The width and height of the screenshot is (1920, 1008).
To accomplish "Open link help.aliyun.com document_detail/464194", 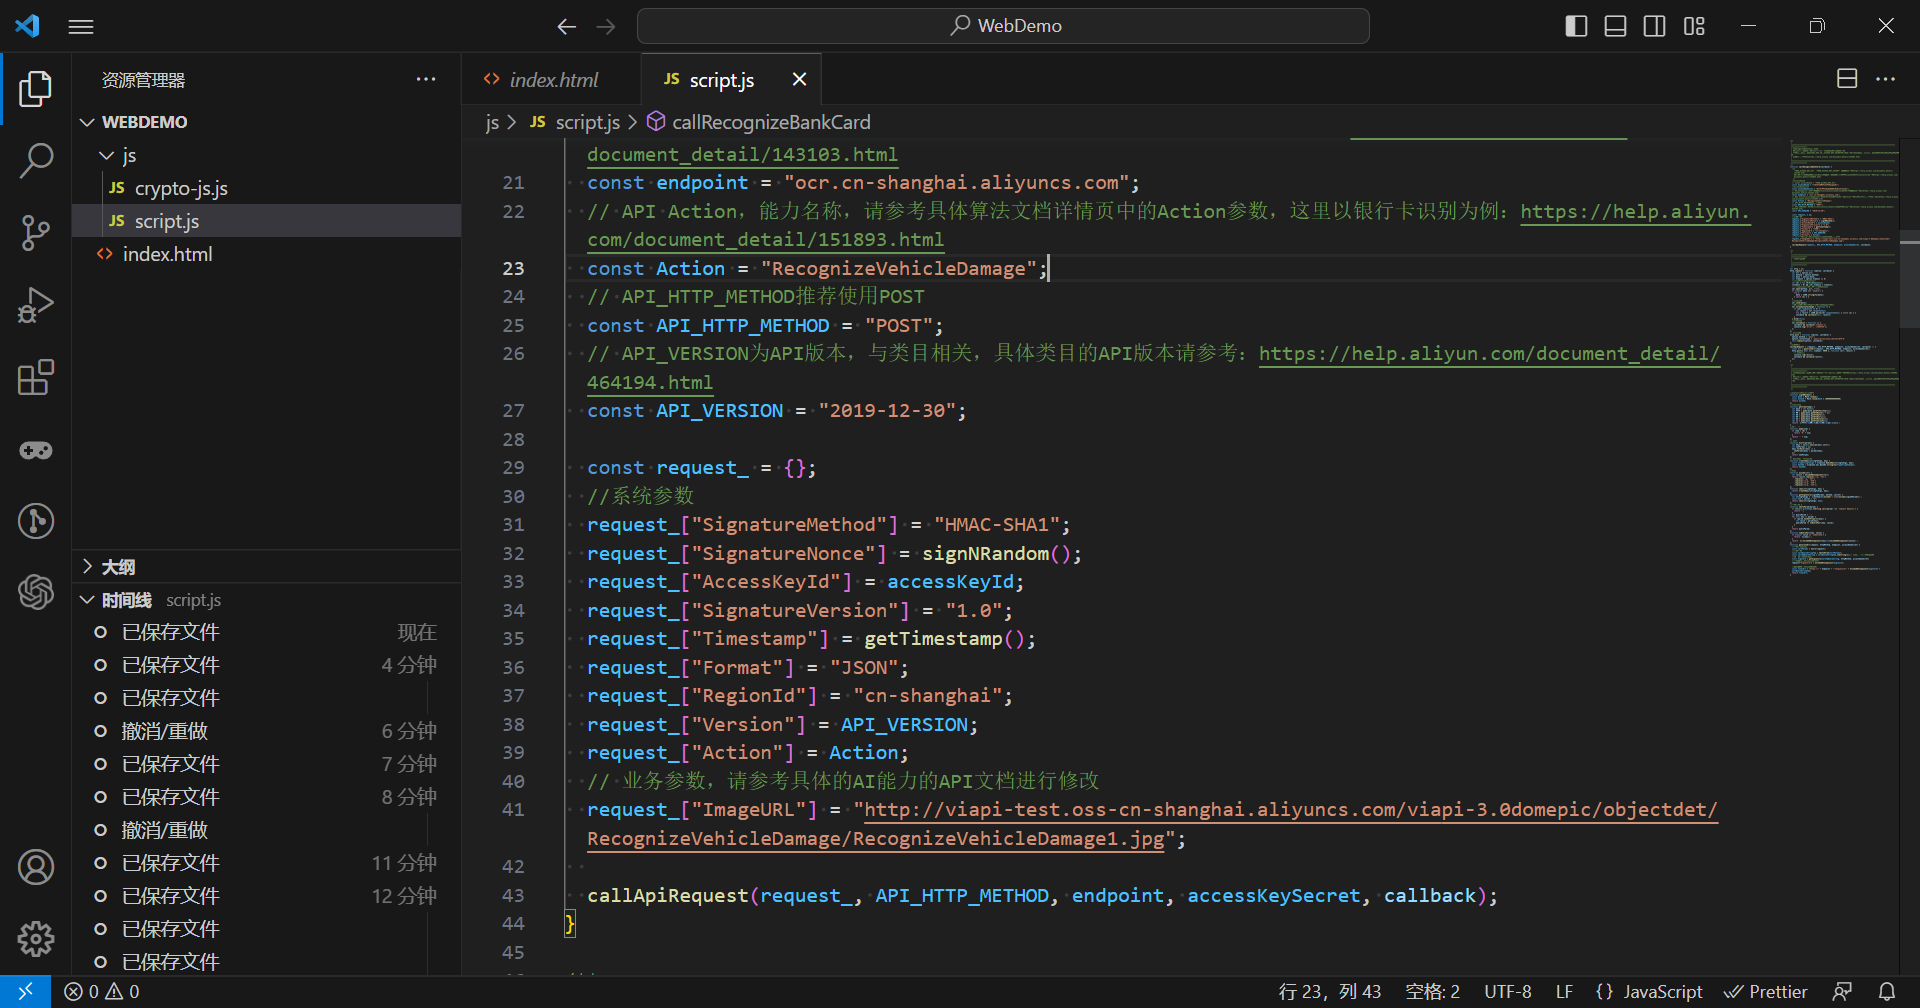I will 1489,354.
